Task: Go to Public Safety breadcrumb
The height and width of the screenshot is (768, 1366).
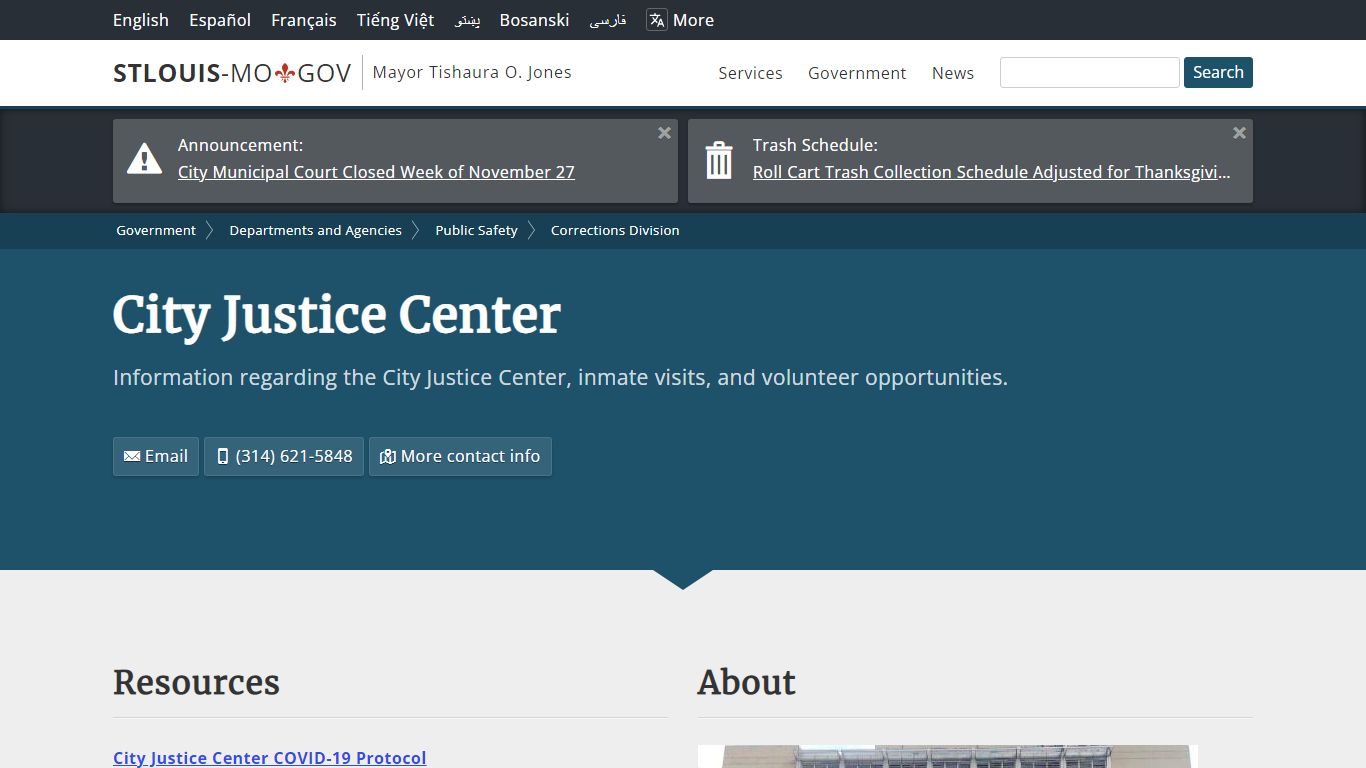Action: coord(476,230)
